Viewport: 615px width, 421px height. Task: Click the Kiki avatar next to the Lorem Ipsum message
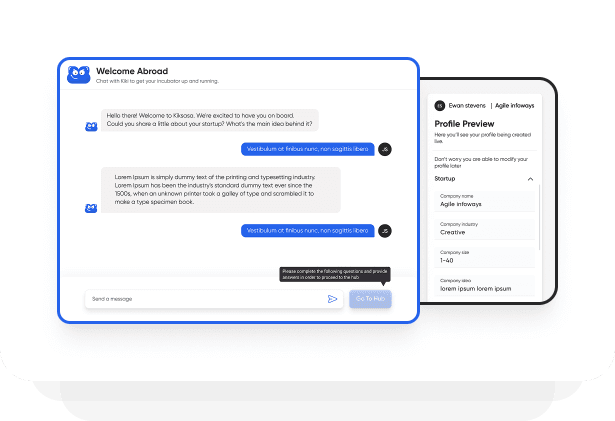point(91,208)
